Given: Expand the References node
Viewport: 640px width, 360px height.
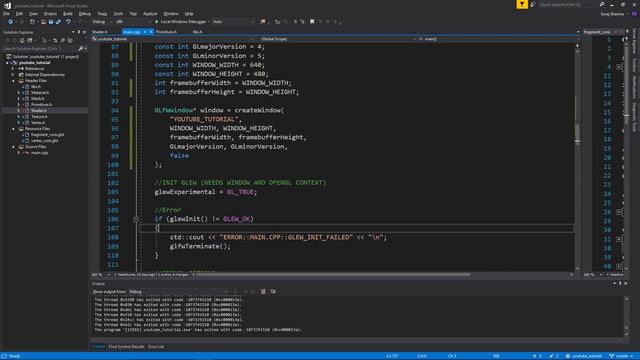Looking at the screenshot, I should click(13, 69).
